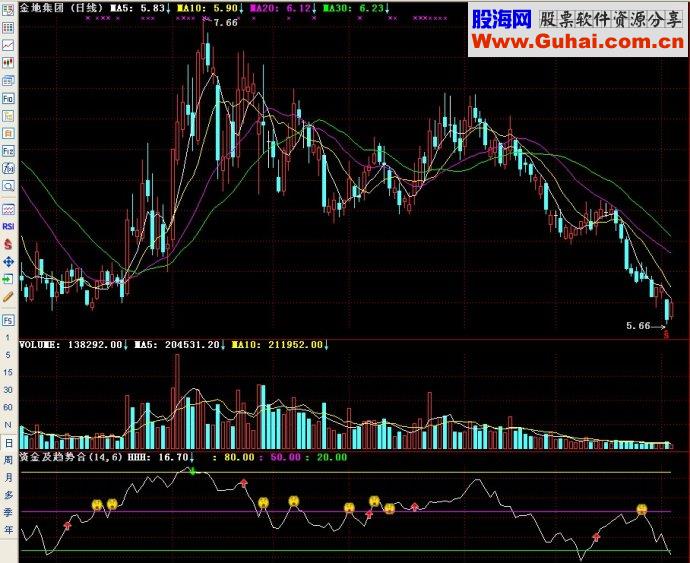Switch to 15-minute period
Viewport: 690px width, 563px height.
pos(7,372)
